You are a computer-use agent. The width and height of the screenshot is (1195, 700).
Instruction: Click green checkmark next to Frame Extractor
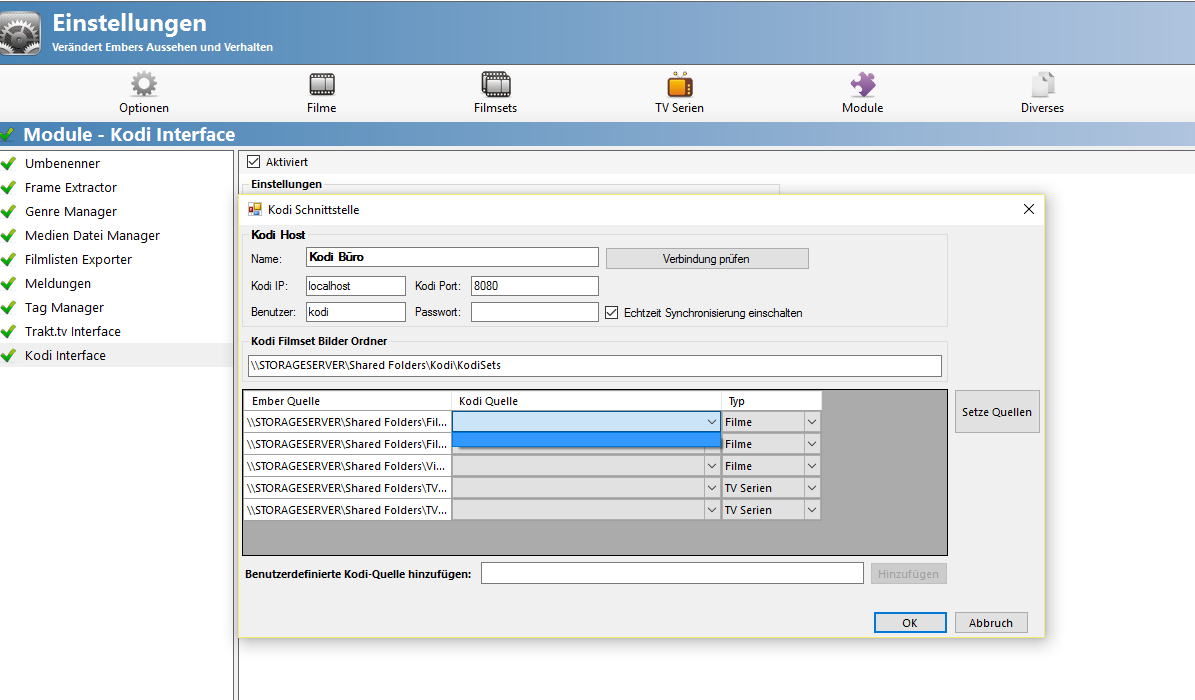coord(8,188)
